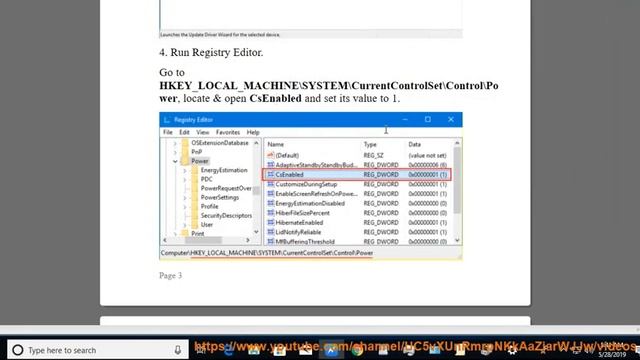
Task: Click tree pane scroll down arrow
Action: [x=256, y=232]
